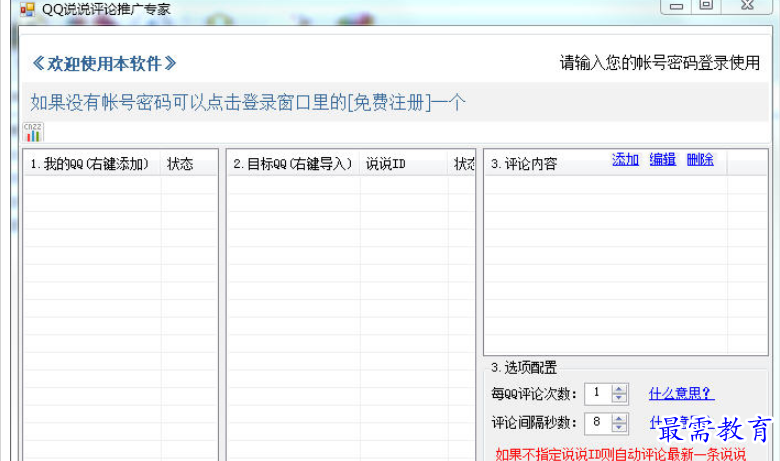Click the 每QQ评论次数 value field
780x461 pixels.
(x=598, y=394)
